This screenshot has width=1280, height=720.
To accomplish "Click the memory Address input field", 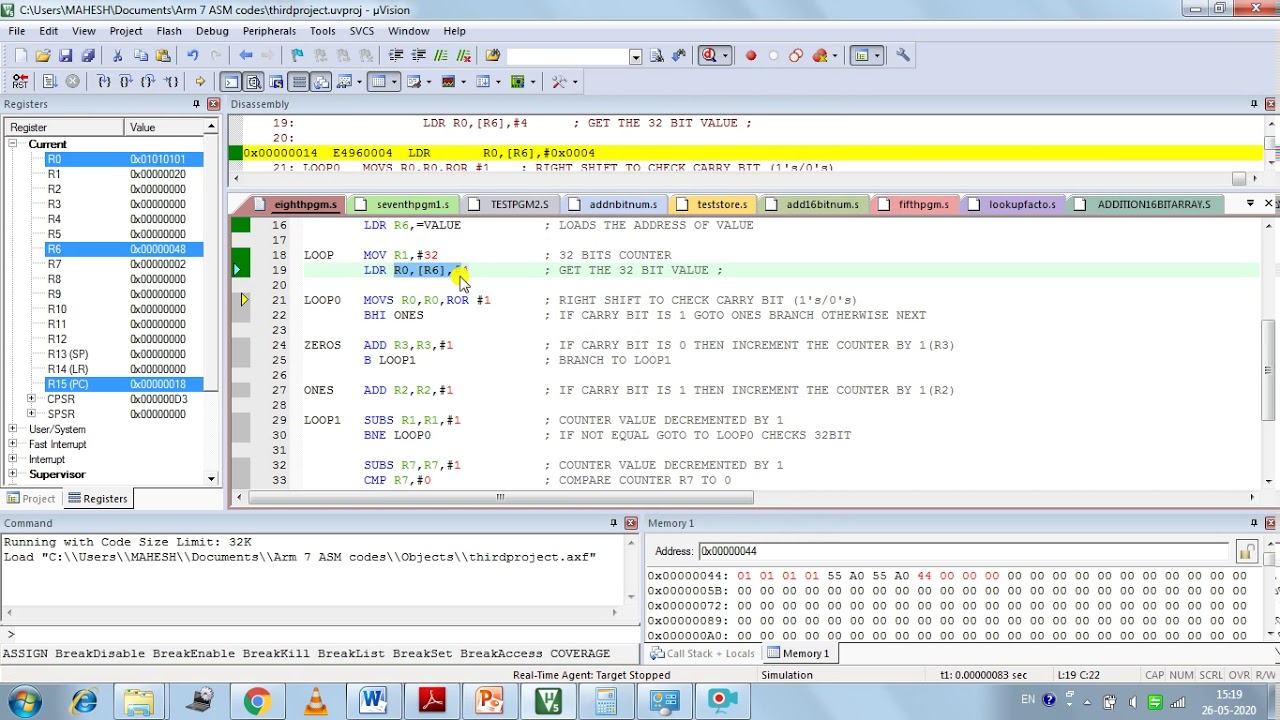I will [x=963, y=551].
